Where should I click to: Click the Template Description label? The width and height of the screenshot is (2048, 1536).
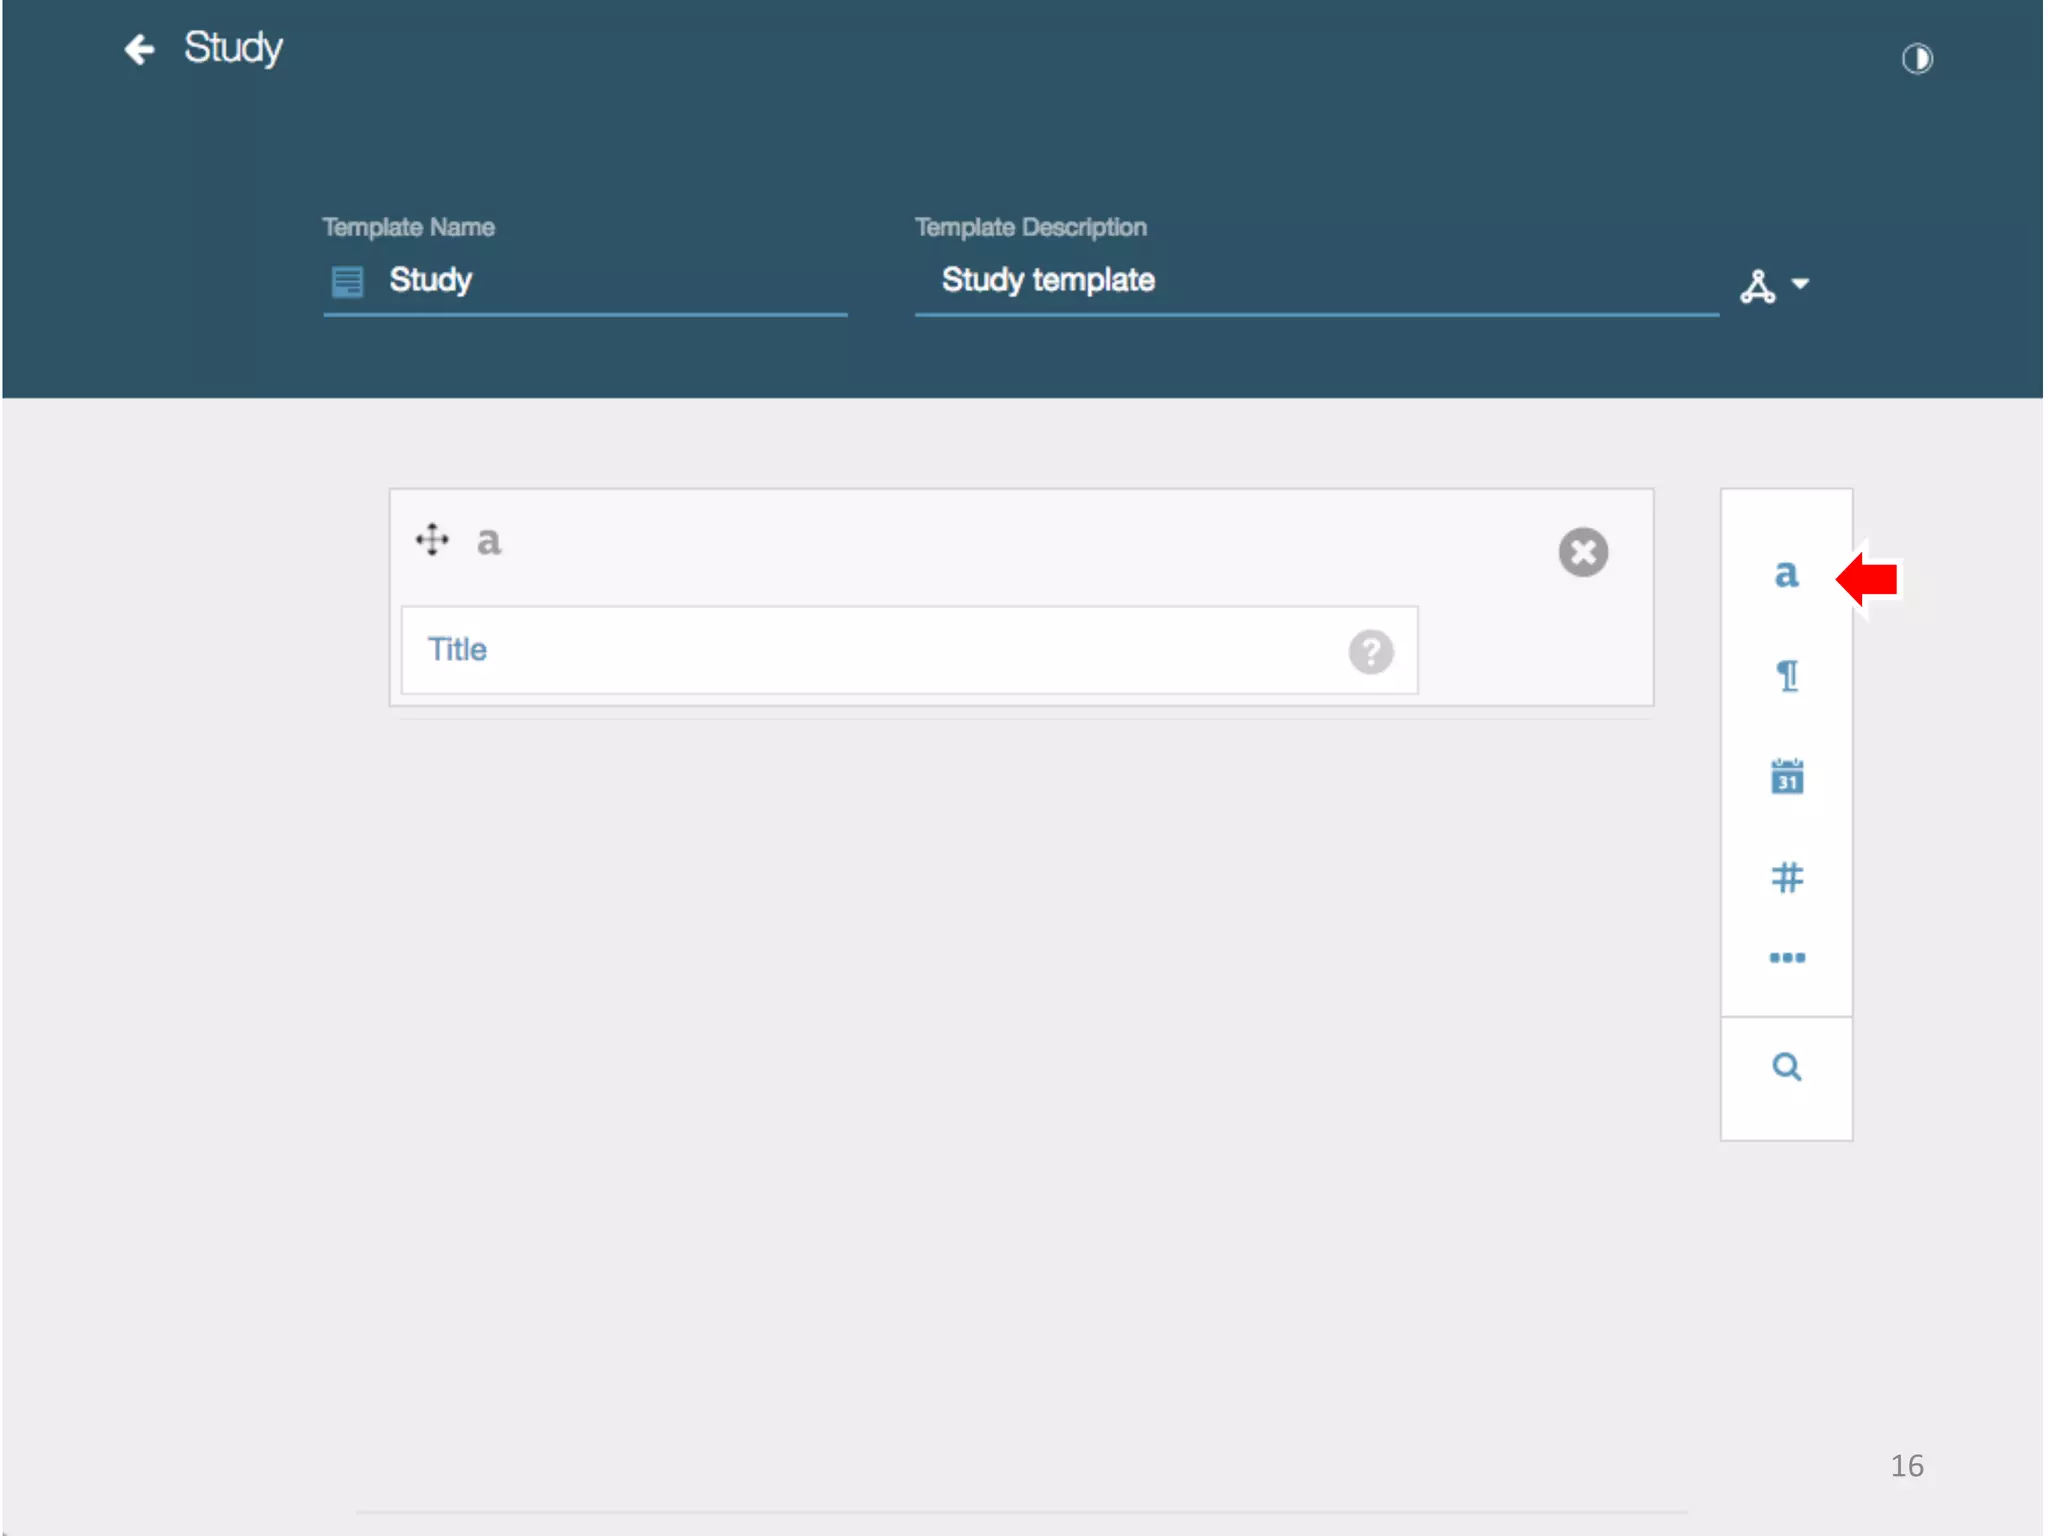(x=1030, y=228)
